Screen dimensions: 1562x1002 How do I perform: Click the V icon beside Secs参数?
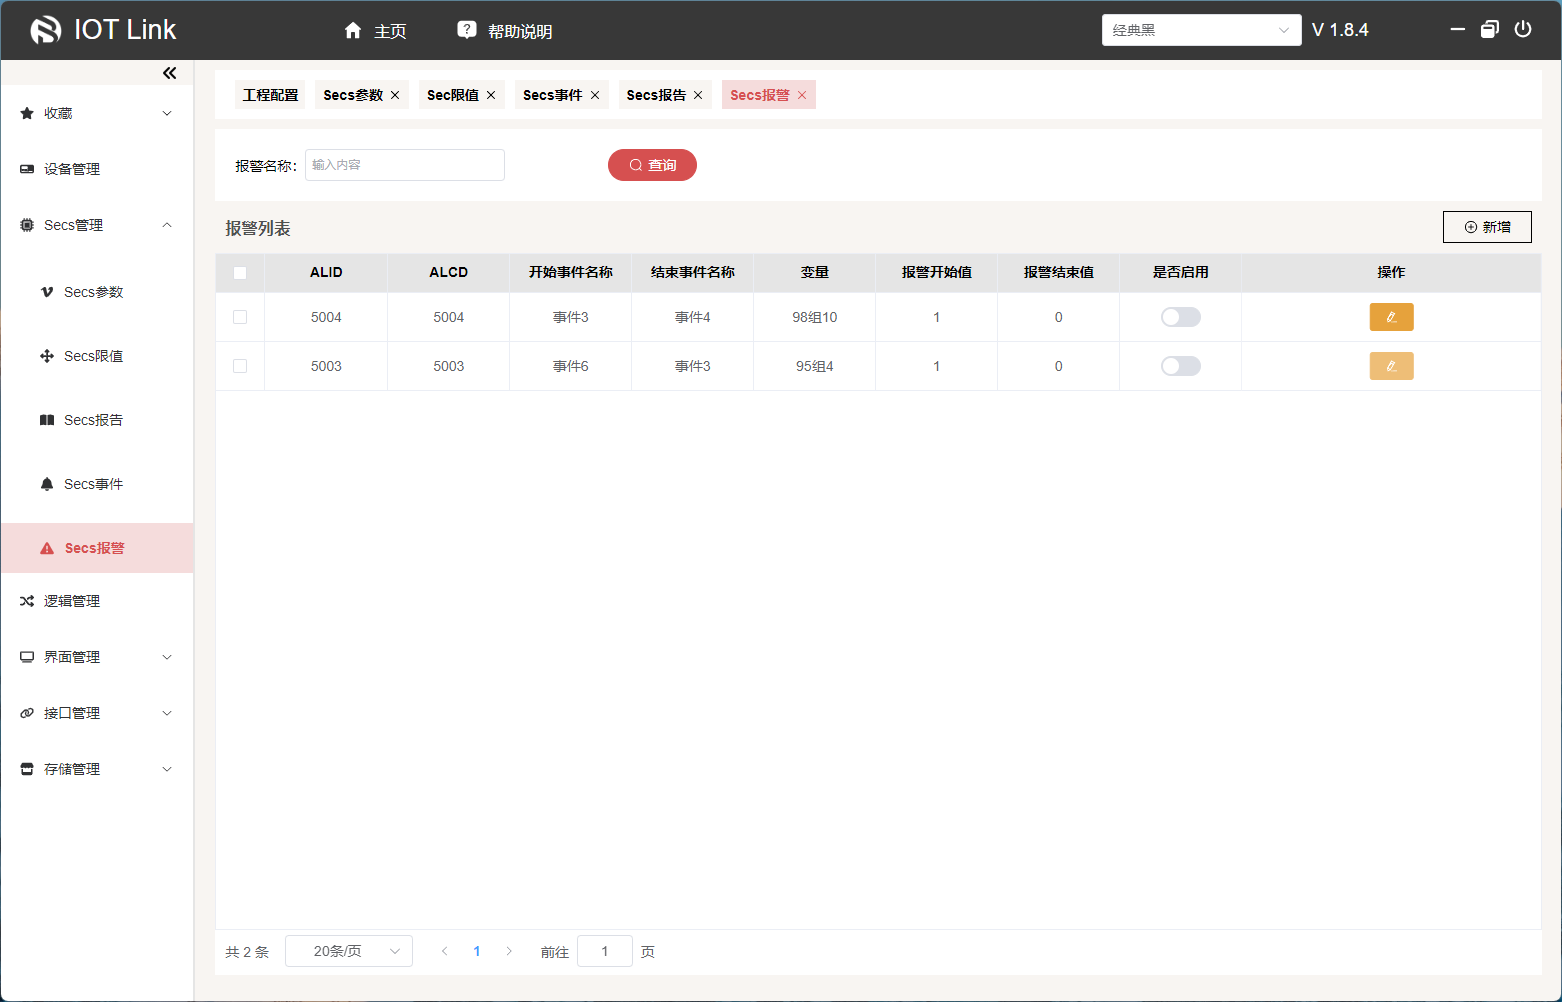47,292
